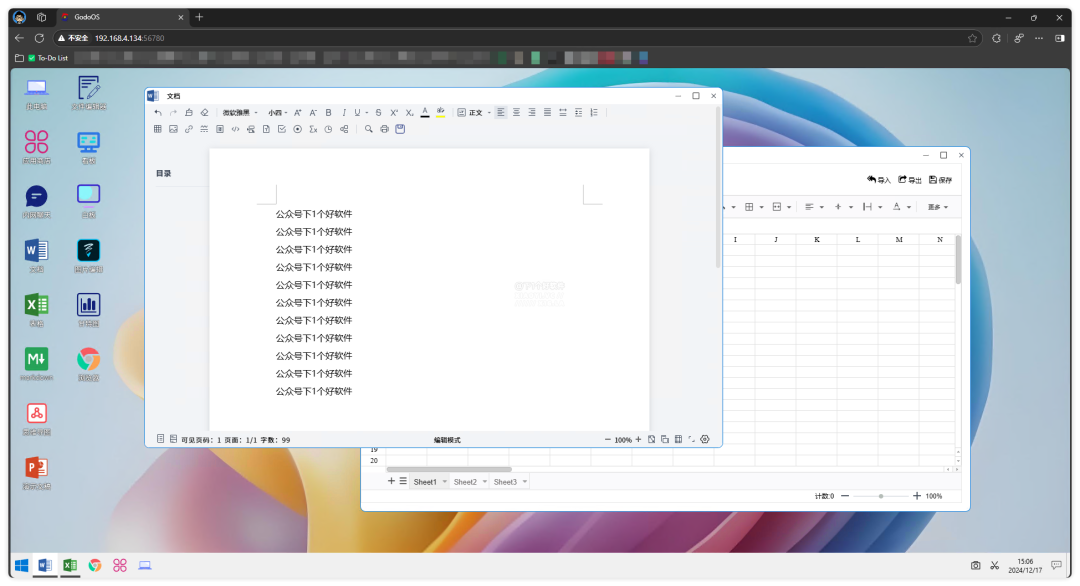Click the 导出 export button in spreadsheet
The height and width of the screenshot is (586, 1080).
(x=910, y=180)
